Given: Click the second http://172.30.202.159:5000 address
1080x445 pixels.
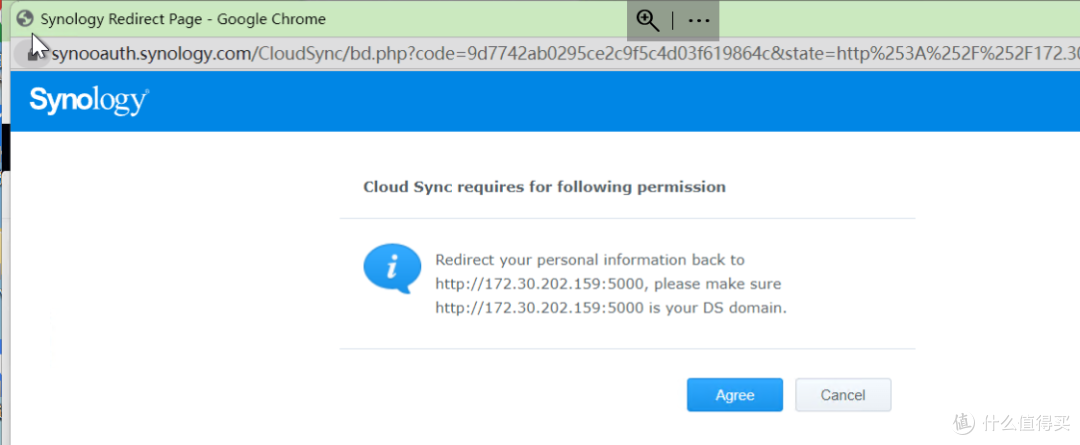Looking at the screenshot, I should (x=539, y=308).
